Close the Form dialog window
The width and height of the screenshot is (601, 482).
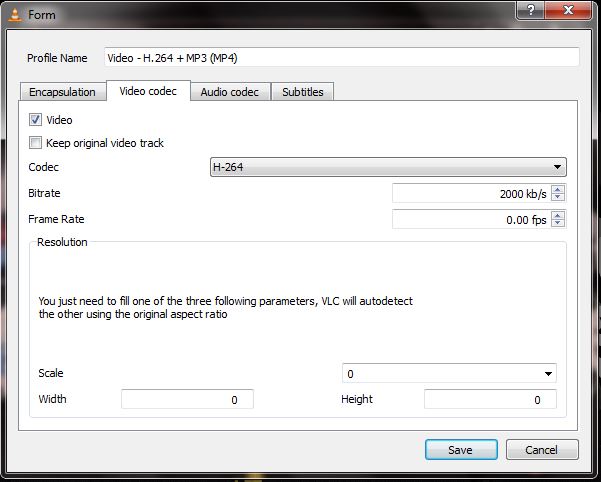[568, 10]
